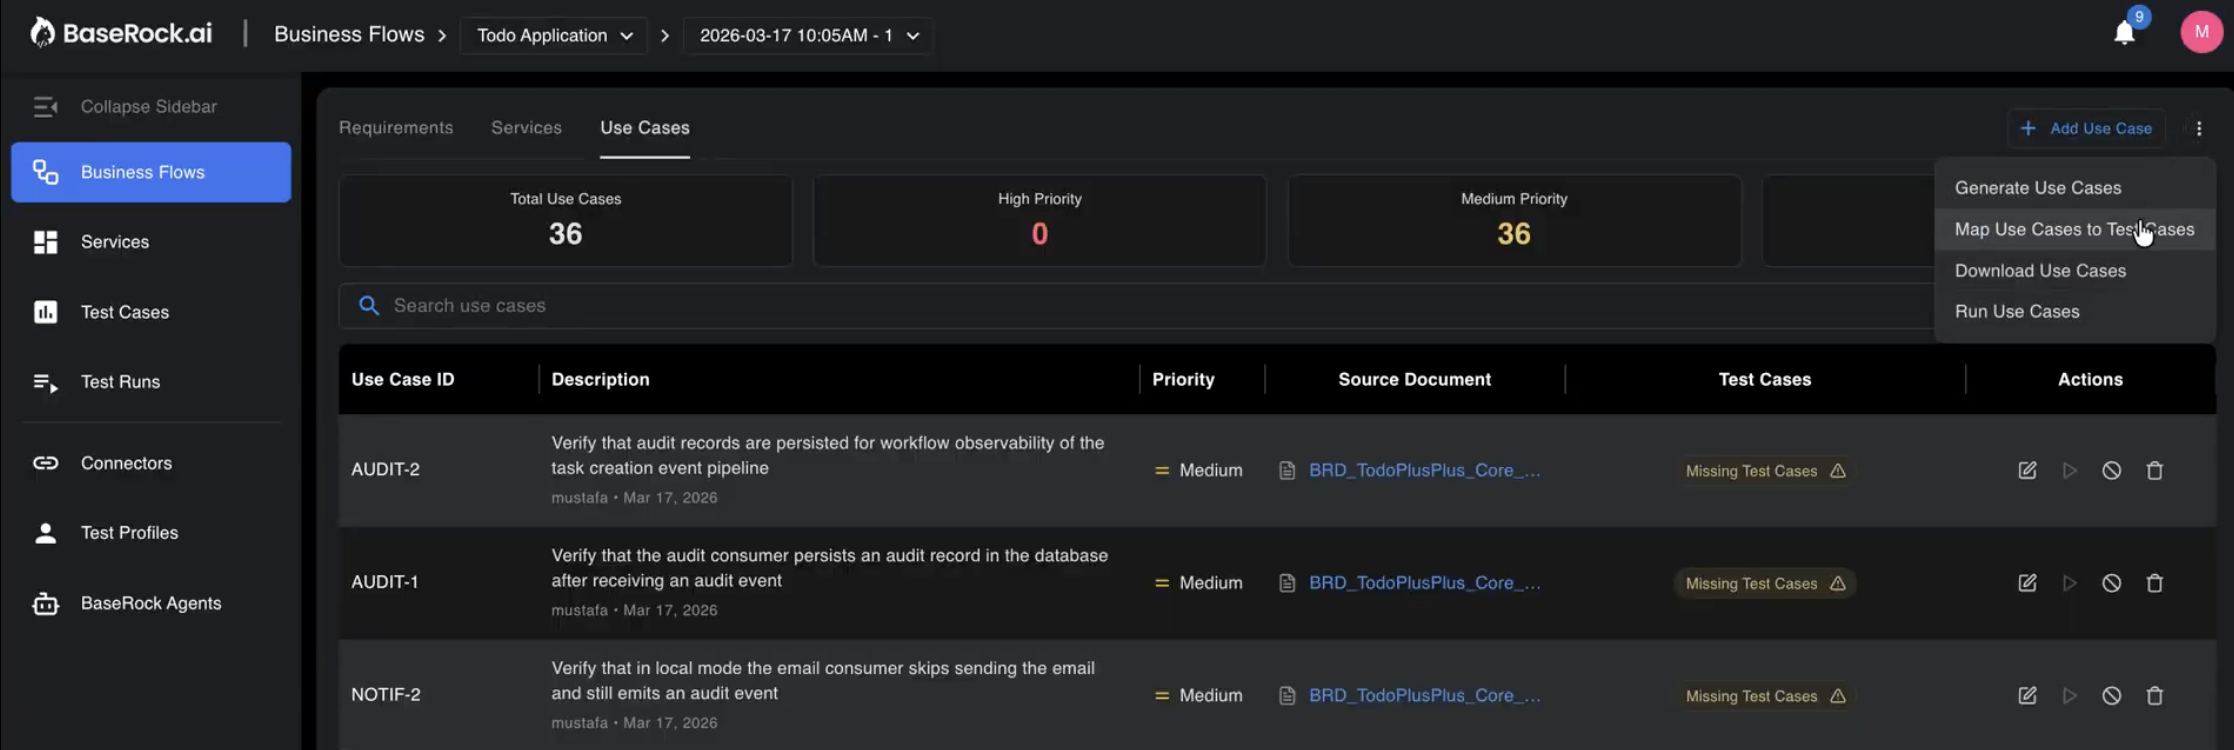The height and width of the screenshot is (750, 2234).
Task: Disable the NOTIF-2 use case
Action: [x=2111, y=696]
